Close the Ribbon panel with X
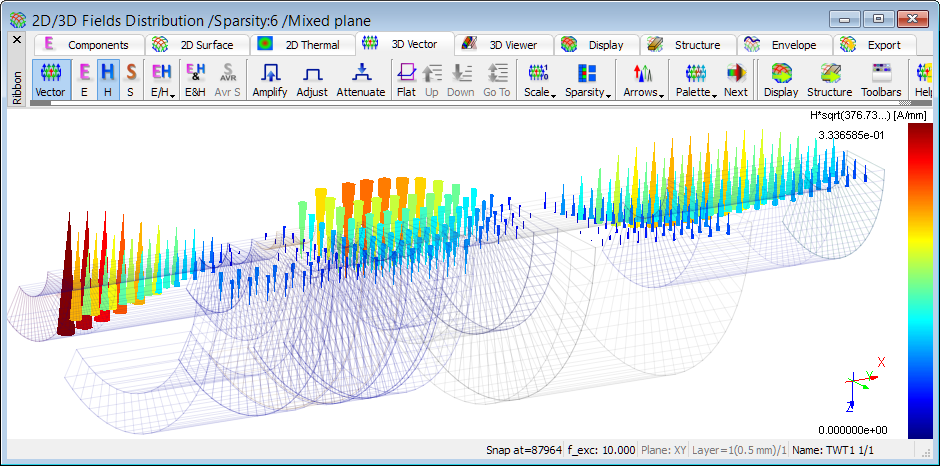 point(16,40)
